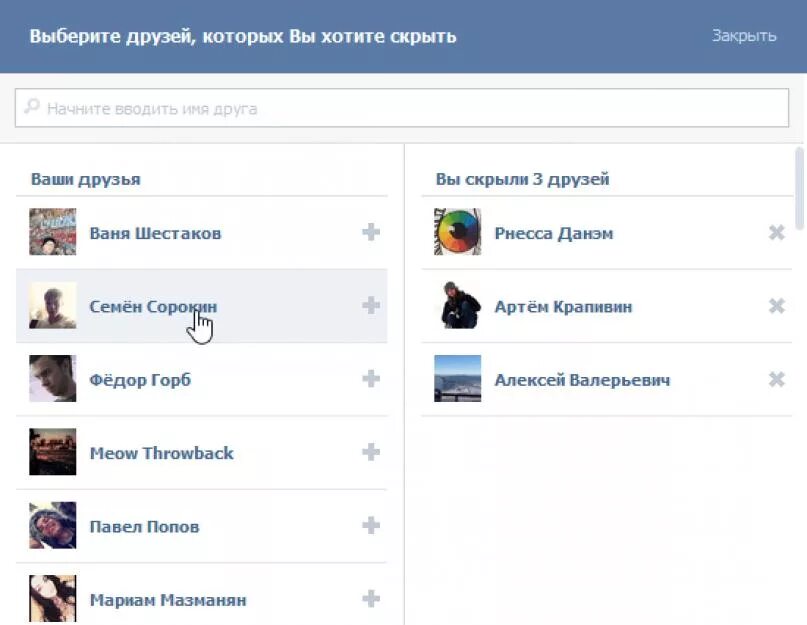Image resolution: width=807 pixels, height=625 pixels.
Task: Click plus icon for Meow Throwback
Action: tap(371, 452)
